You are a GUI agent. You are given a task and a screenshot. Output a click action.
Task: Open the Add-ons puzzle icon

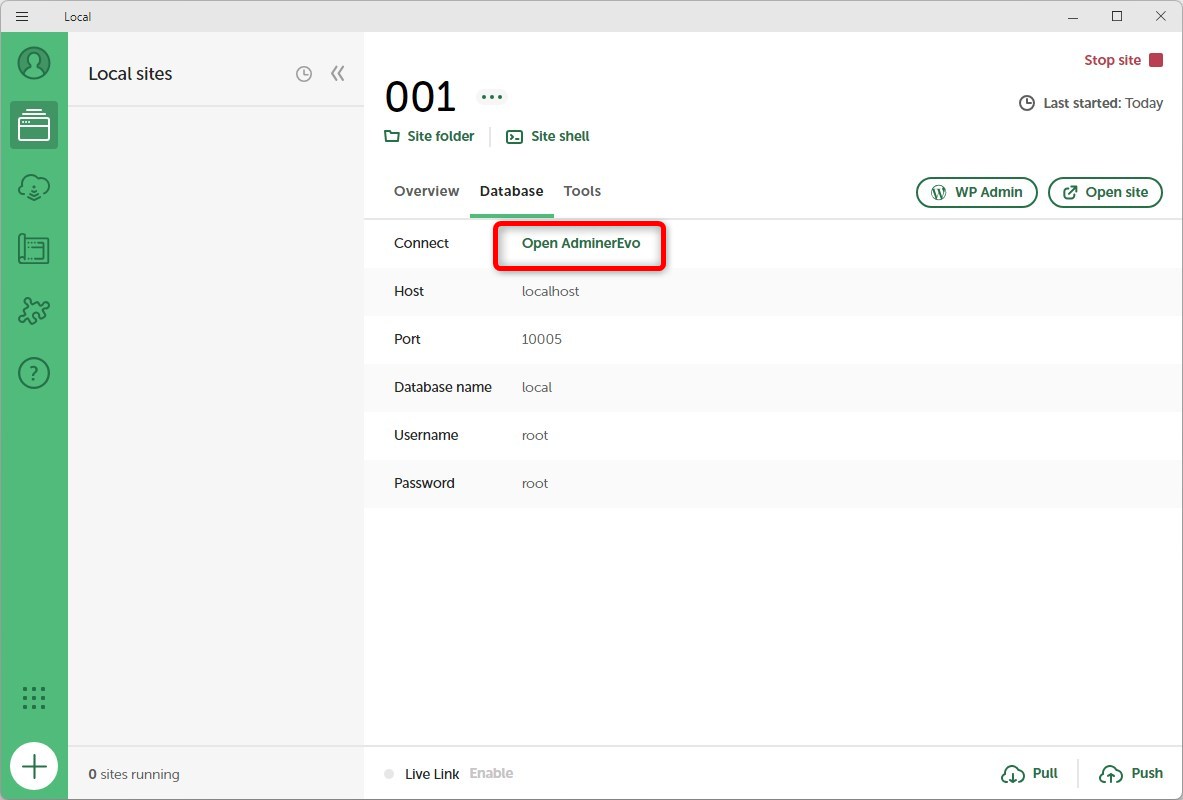click(x=34, y=310)
